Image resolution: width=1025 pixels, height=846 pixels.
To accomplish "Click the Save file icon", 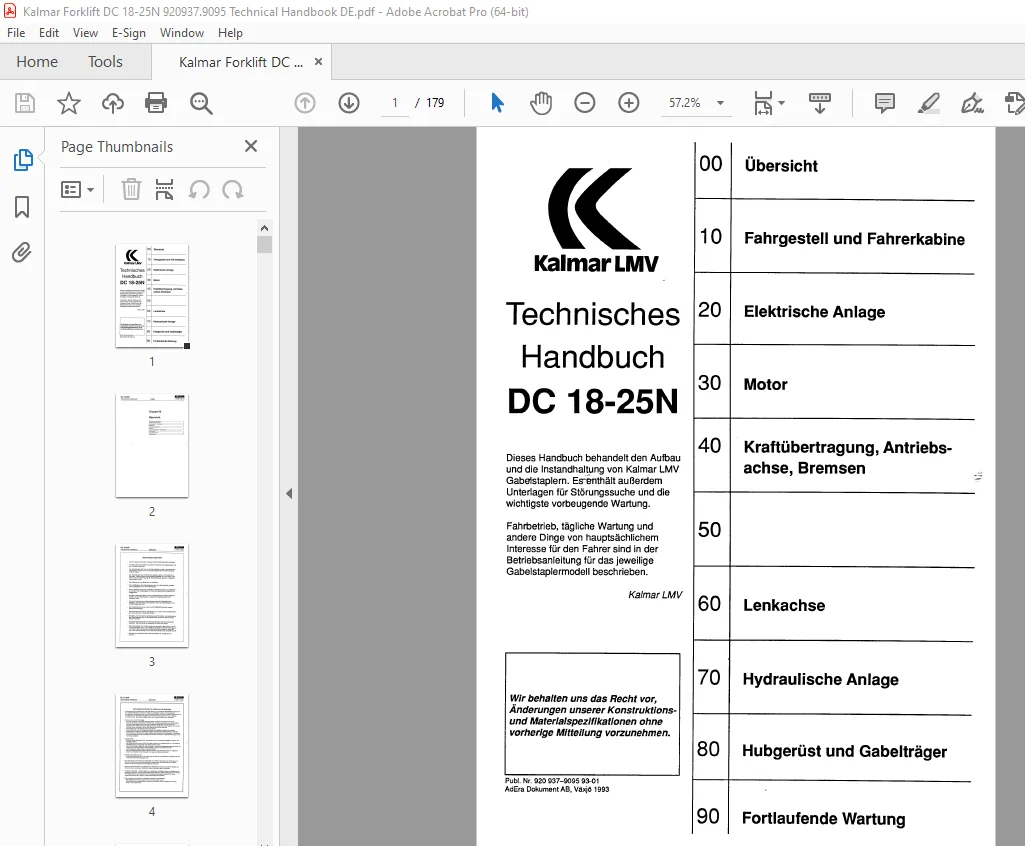I will tap(25, 103).
